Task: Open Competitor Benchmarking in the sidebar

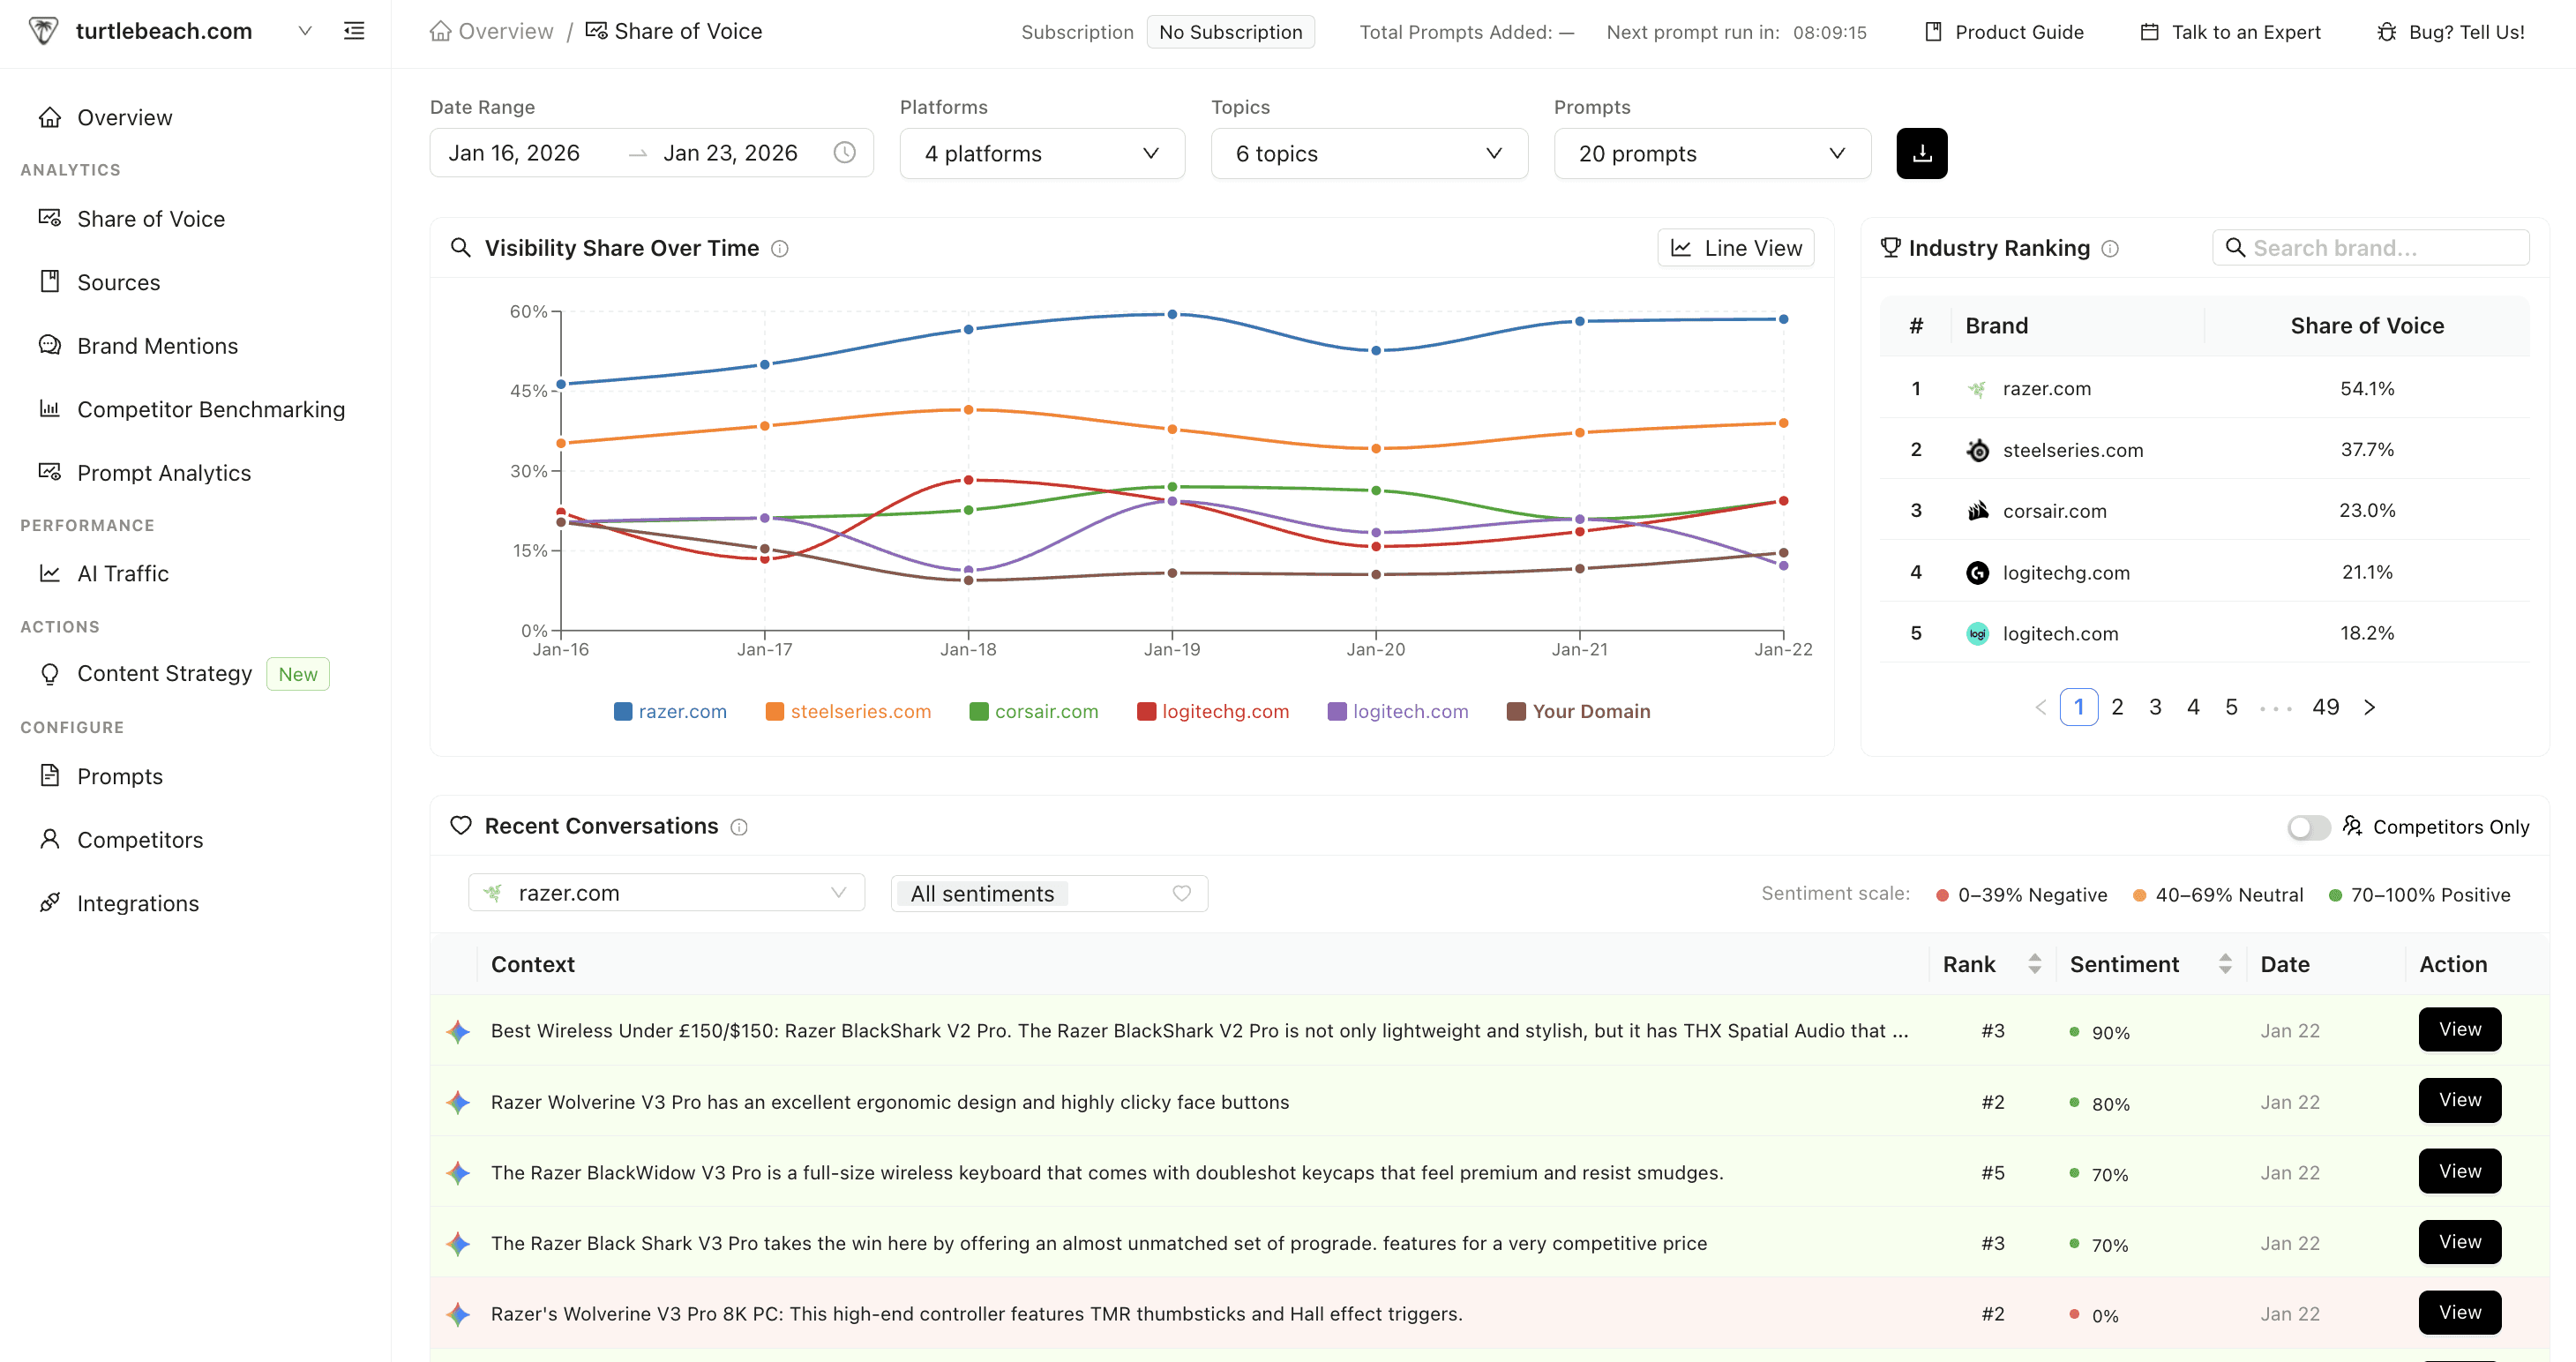Action: [x=210, y=409]
